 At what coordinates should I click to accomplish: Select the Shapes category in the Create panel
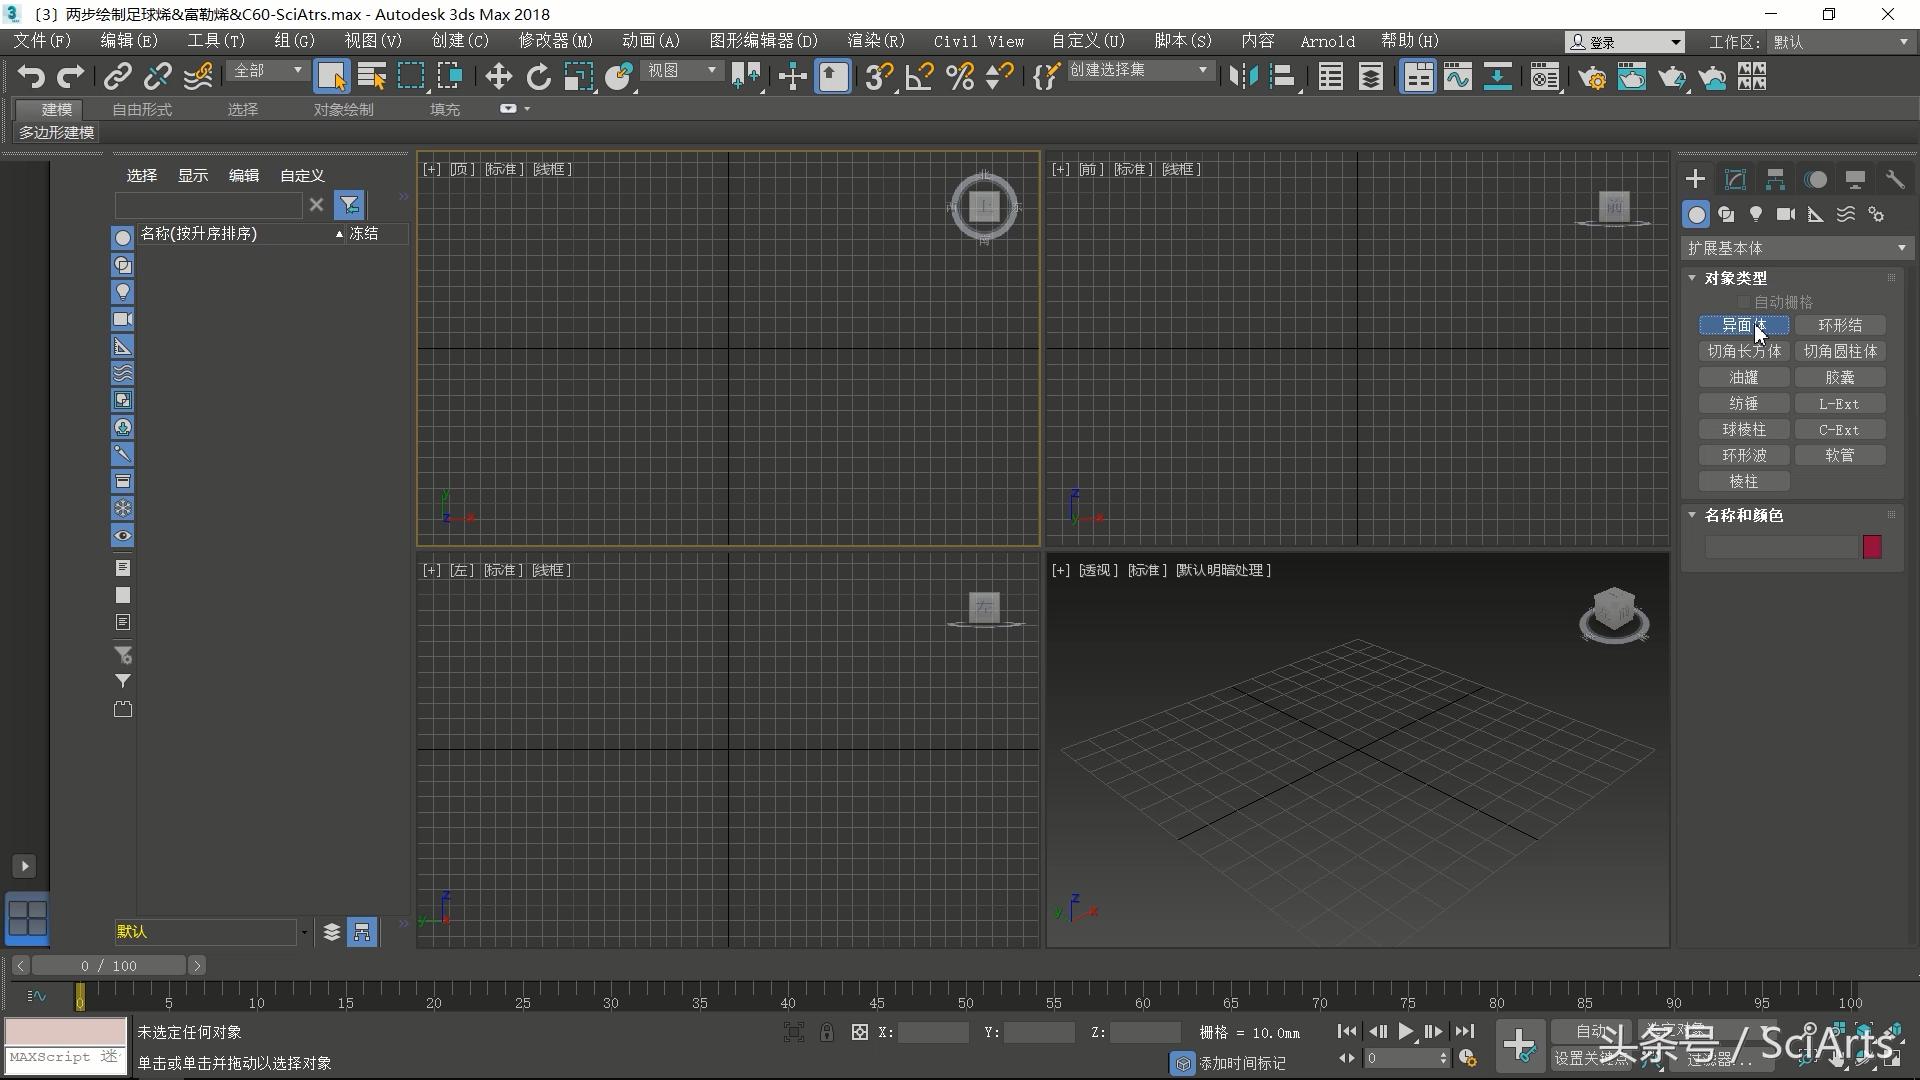point(1726,214)
